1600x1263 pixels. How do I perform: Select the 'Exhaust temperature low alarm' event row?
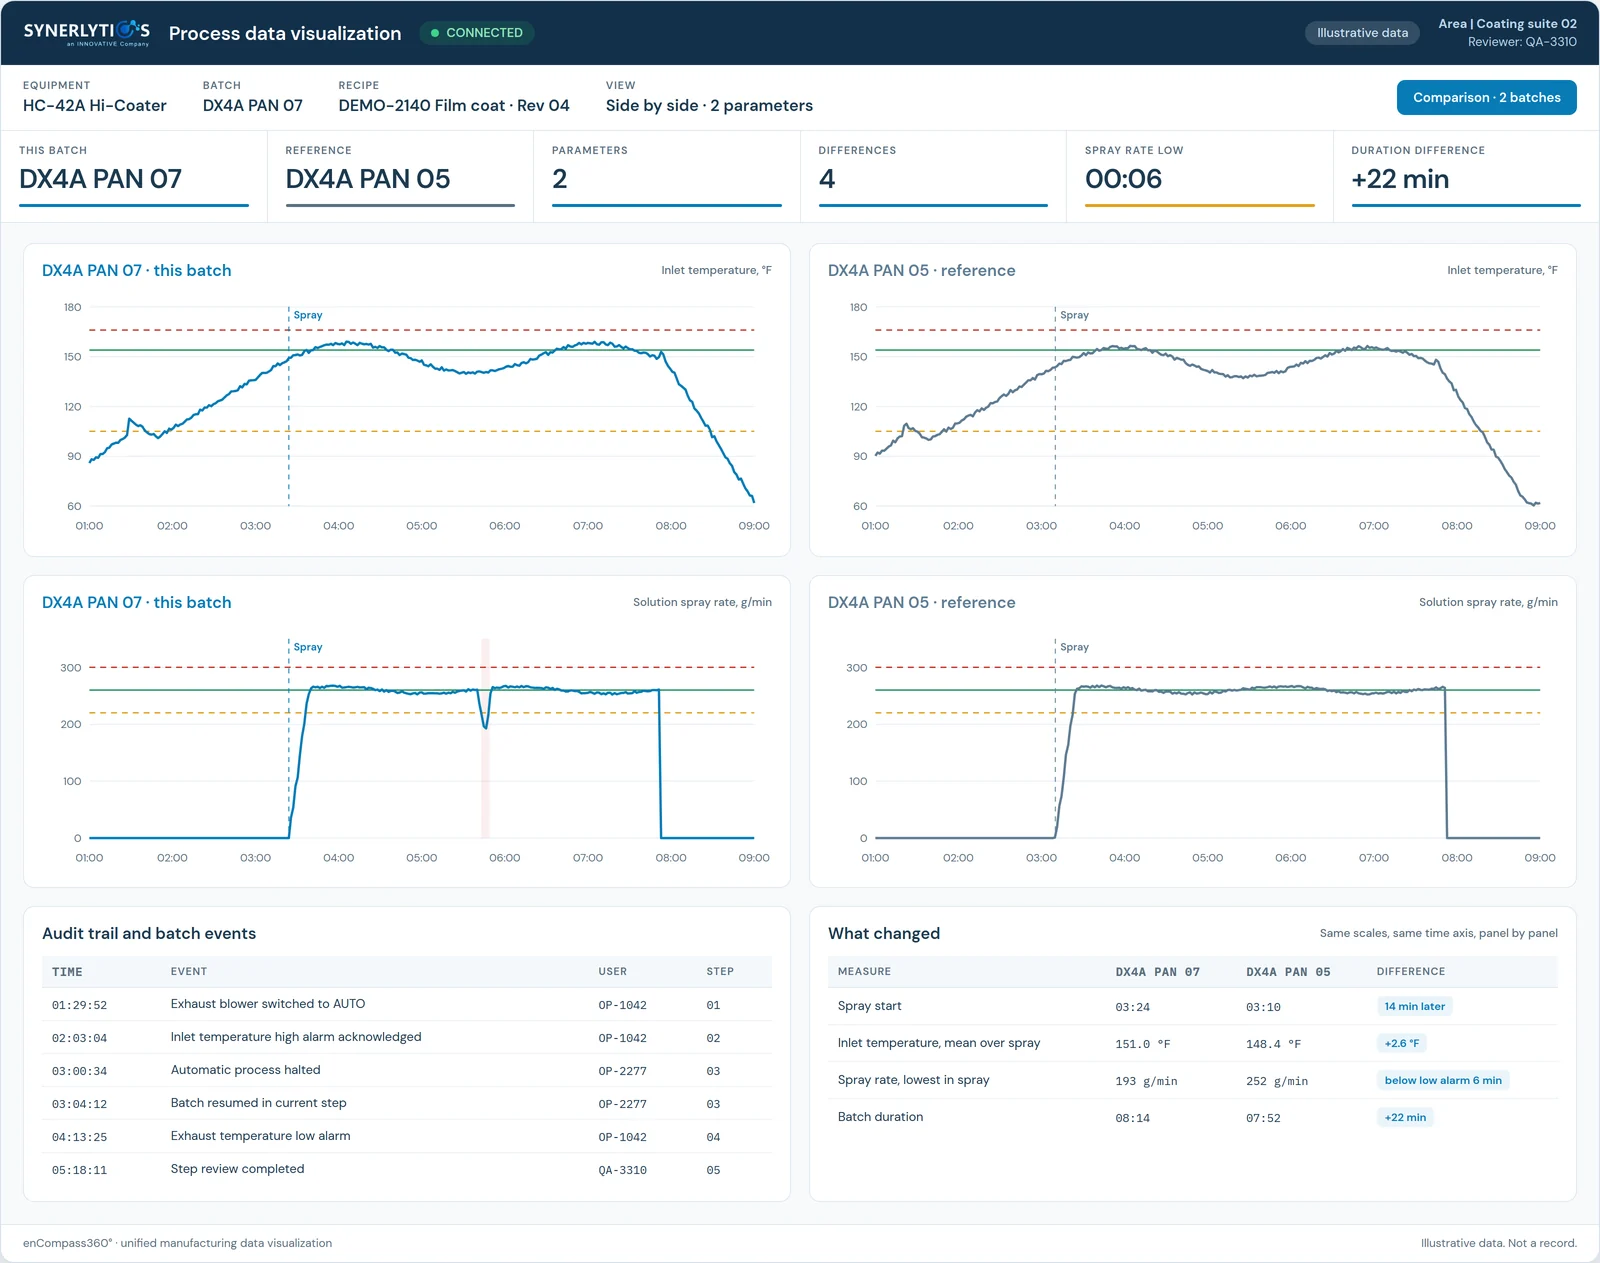tap(407, 1136)
